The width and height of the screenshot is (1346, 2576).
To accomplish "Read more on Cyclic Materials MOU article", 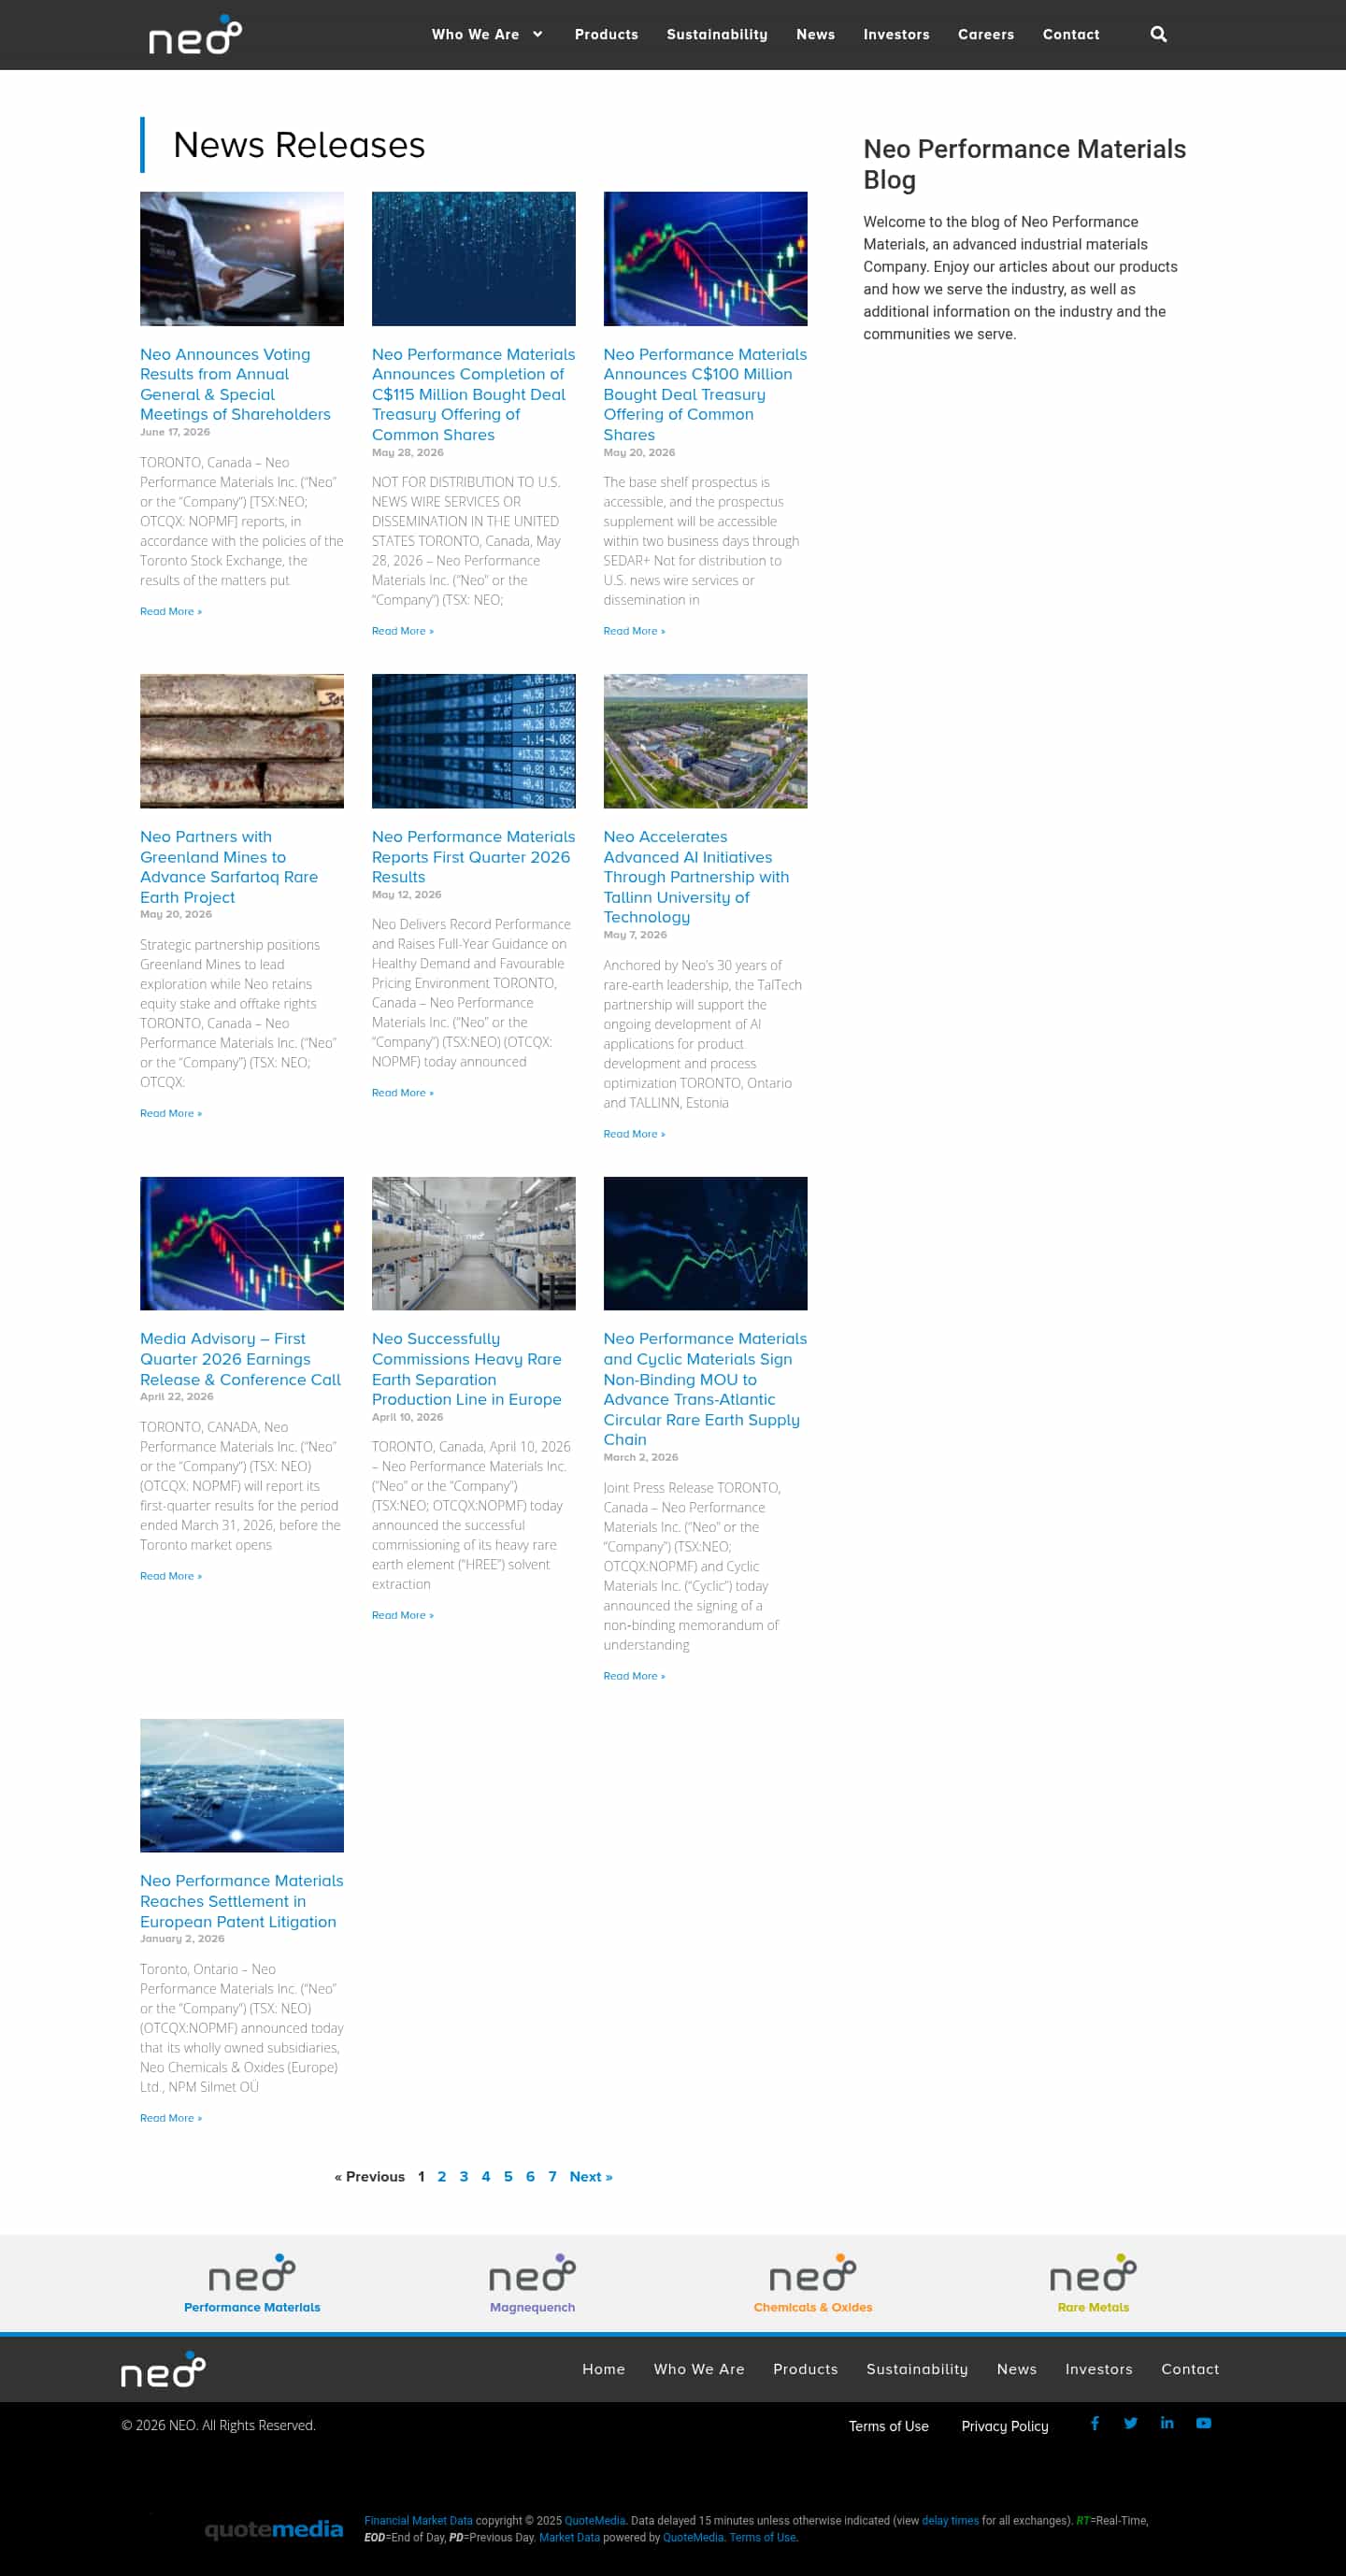I will 634,1676.
